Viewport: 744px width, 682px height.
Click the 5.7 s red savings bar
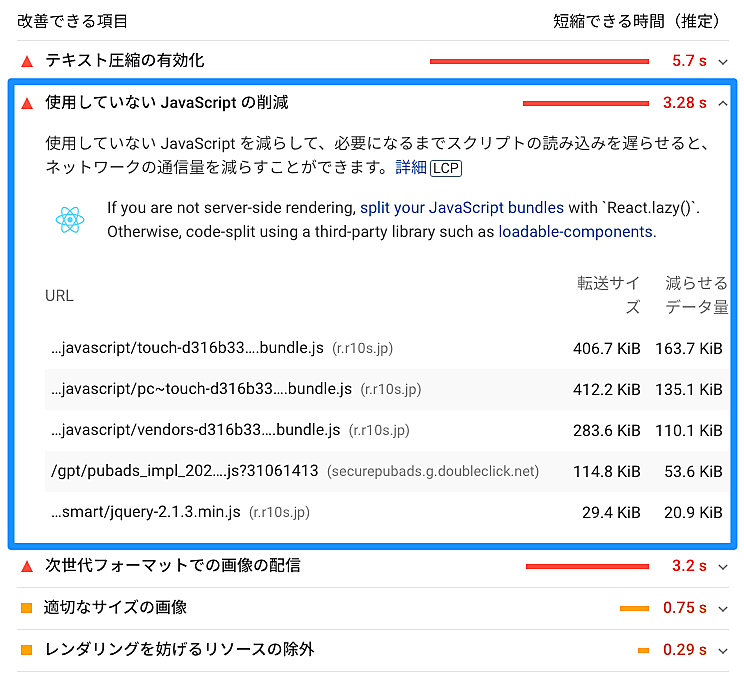point(541,61)
